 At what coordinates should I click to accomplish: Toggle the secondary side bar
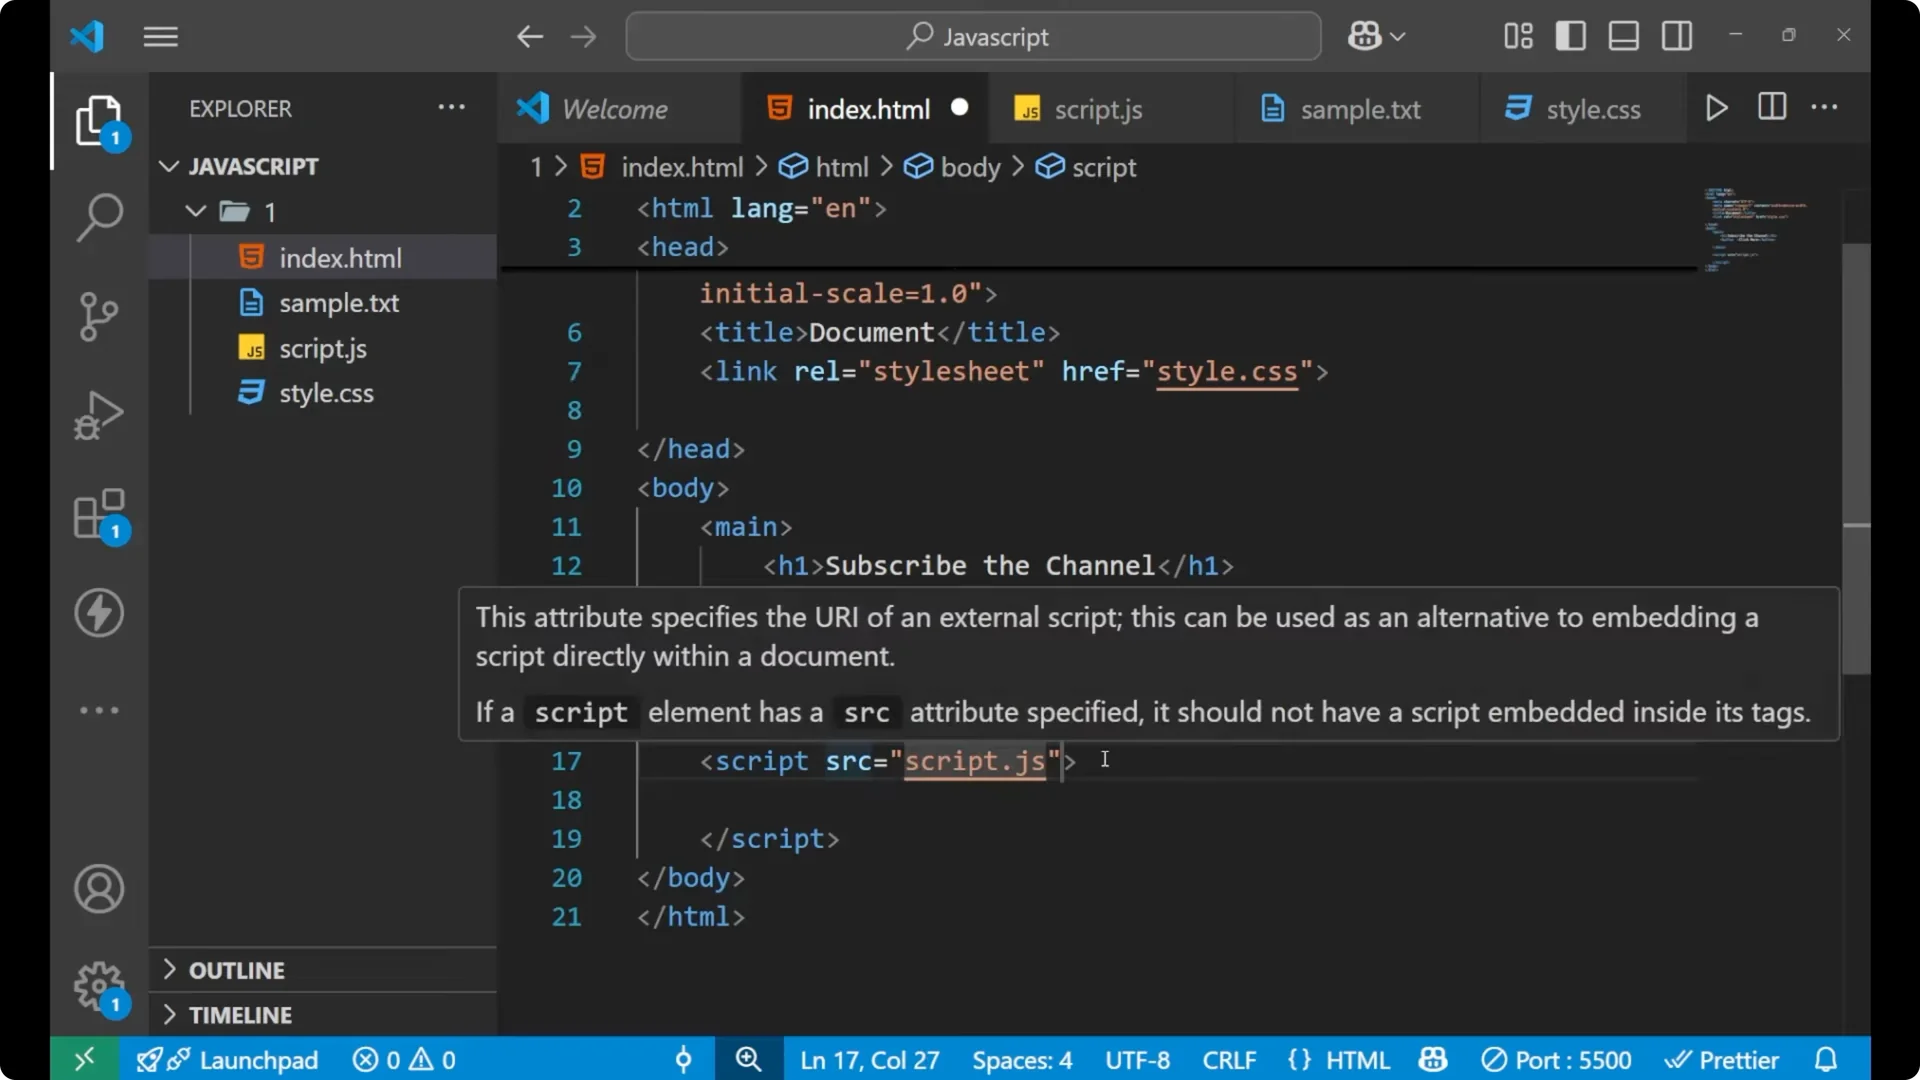[1677, 35]
